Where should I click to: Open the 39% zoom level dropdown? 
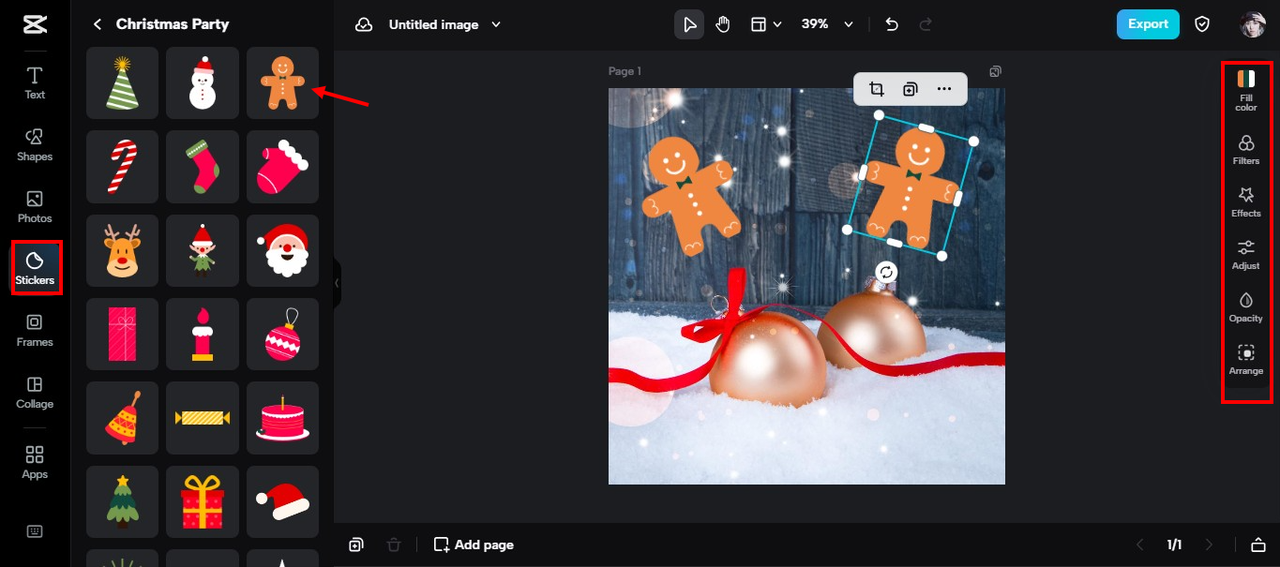(x=827, y=24)
